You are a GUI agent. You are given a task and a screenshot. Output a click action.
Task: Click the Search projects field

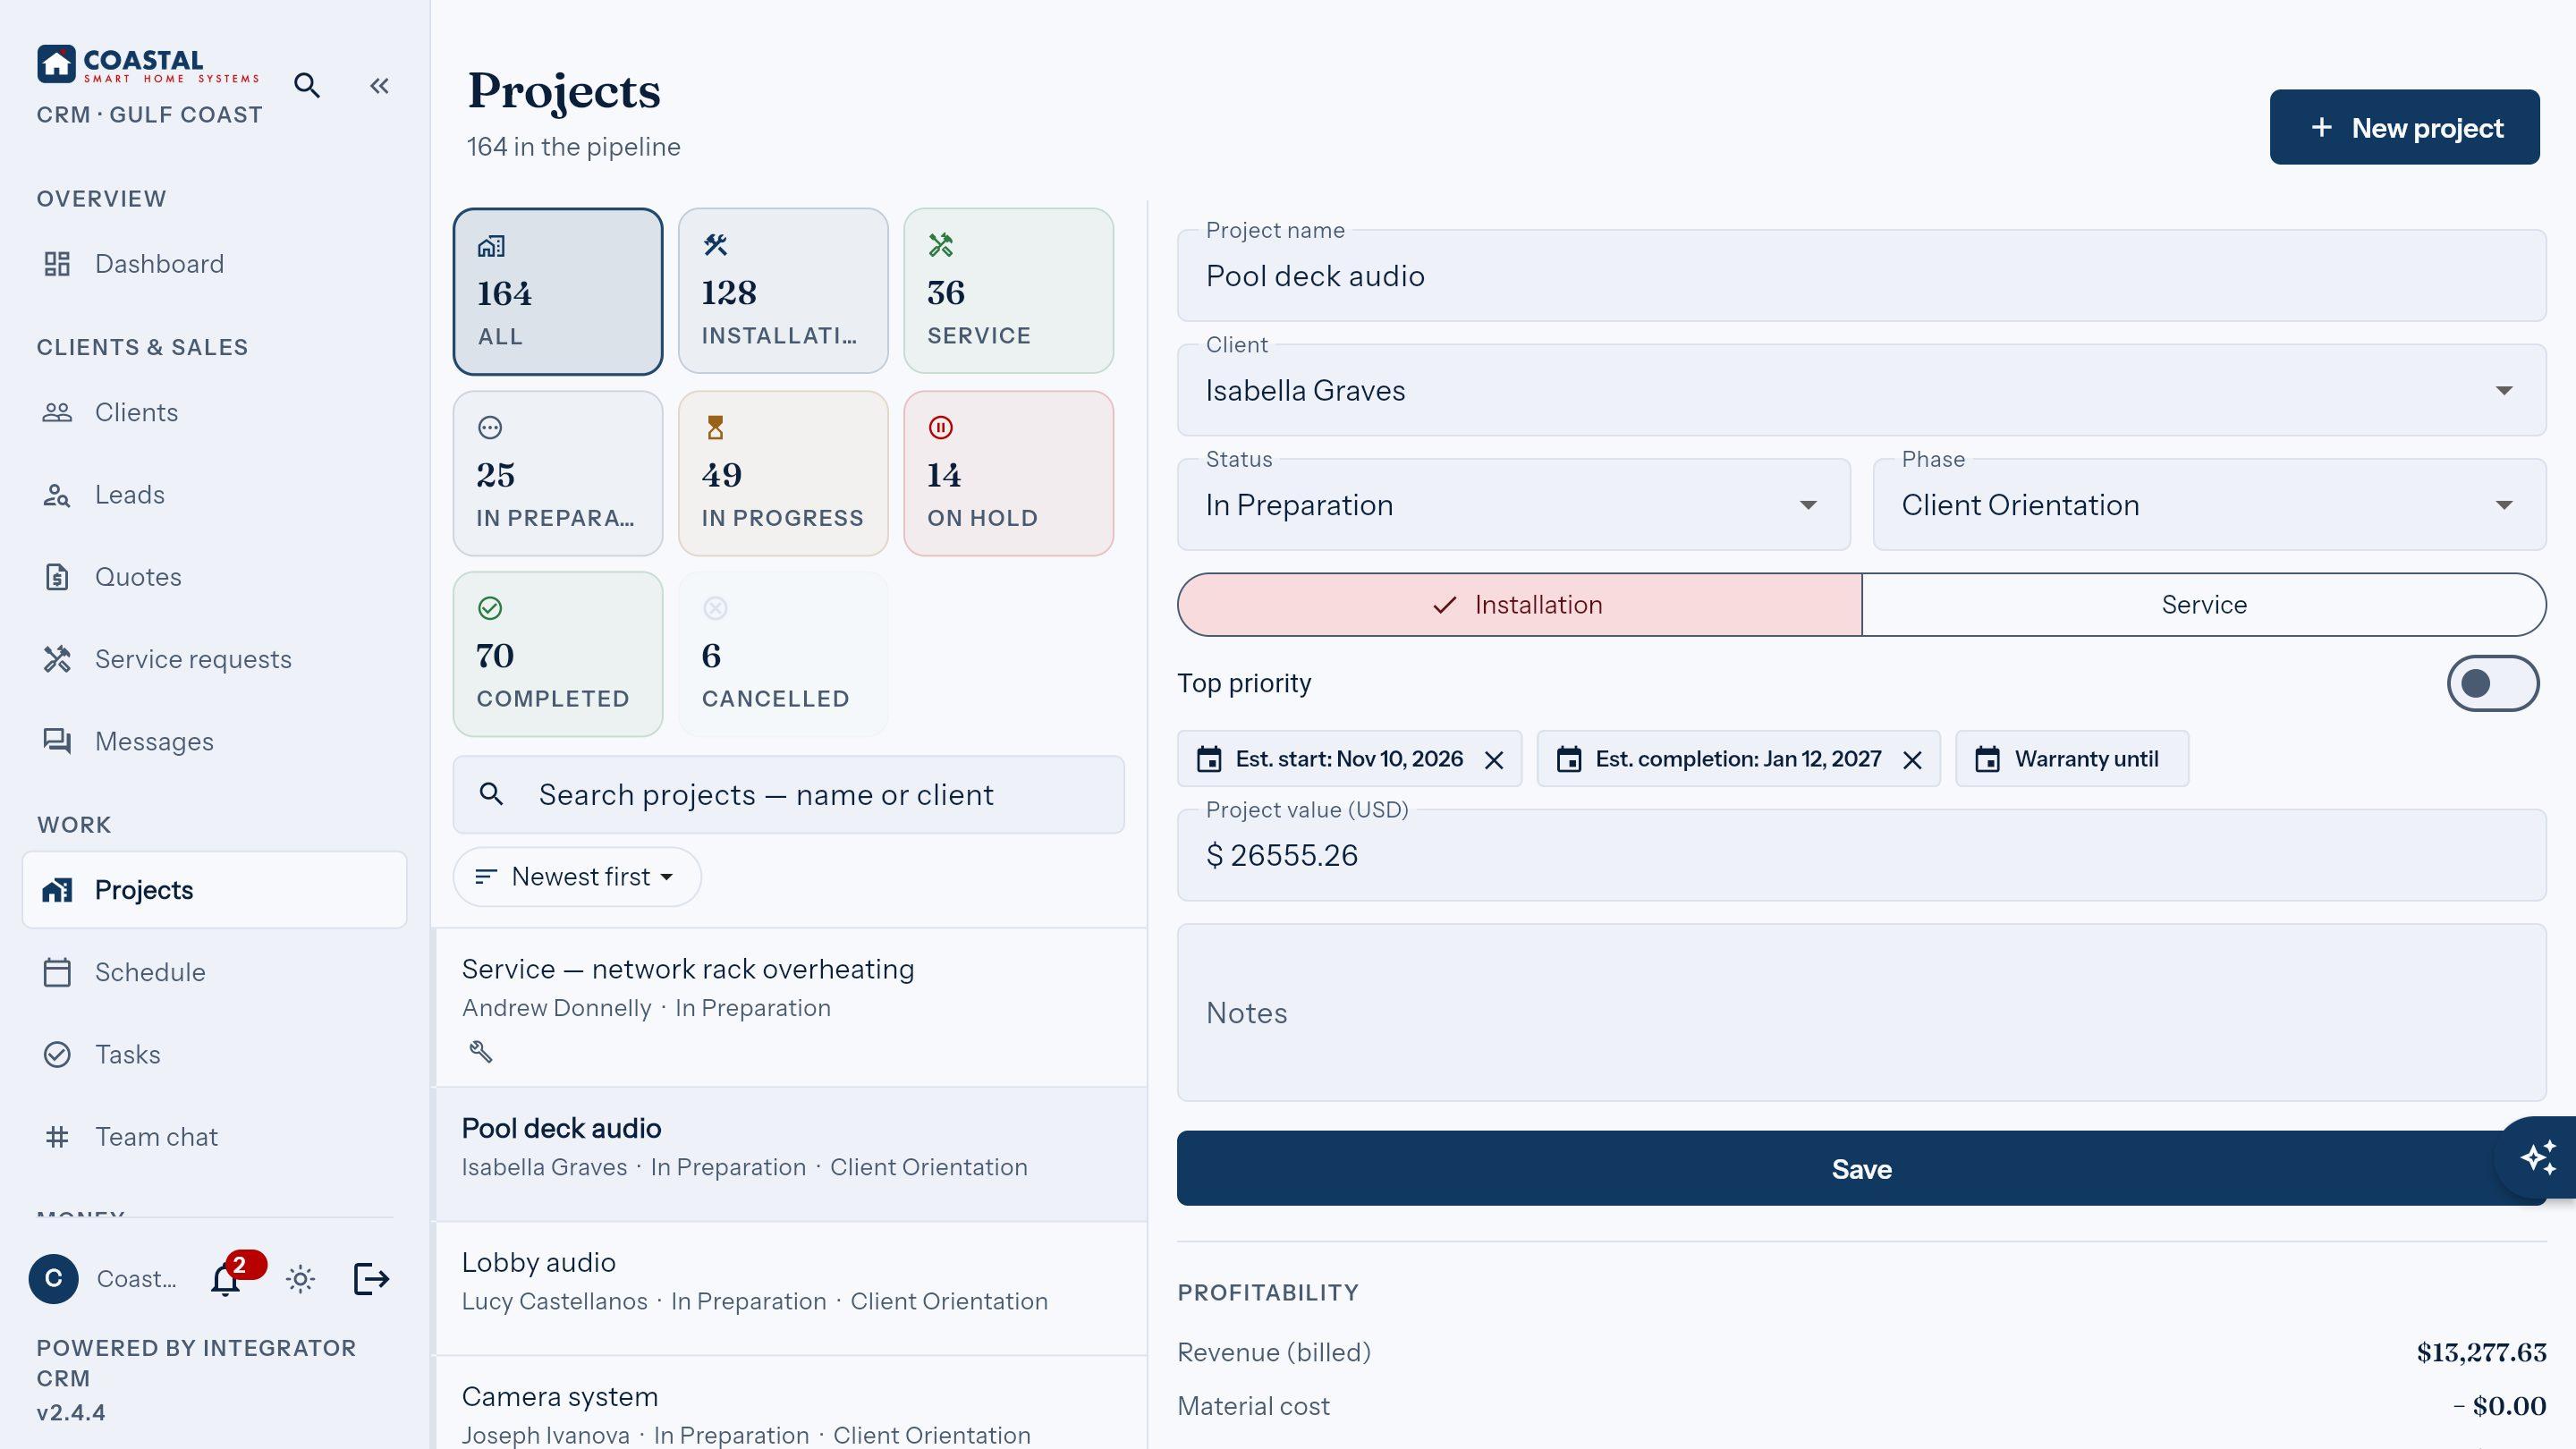789,795
